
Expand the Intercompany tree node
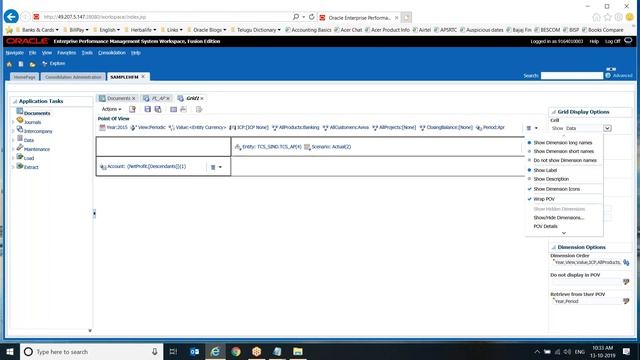click(13, 131)
